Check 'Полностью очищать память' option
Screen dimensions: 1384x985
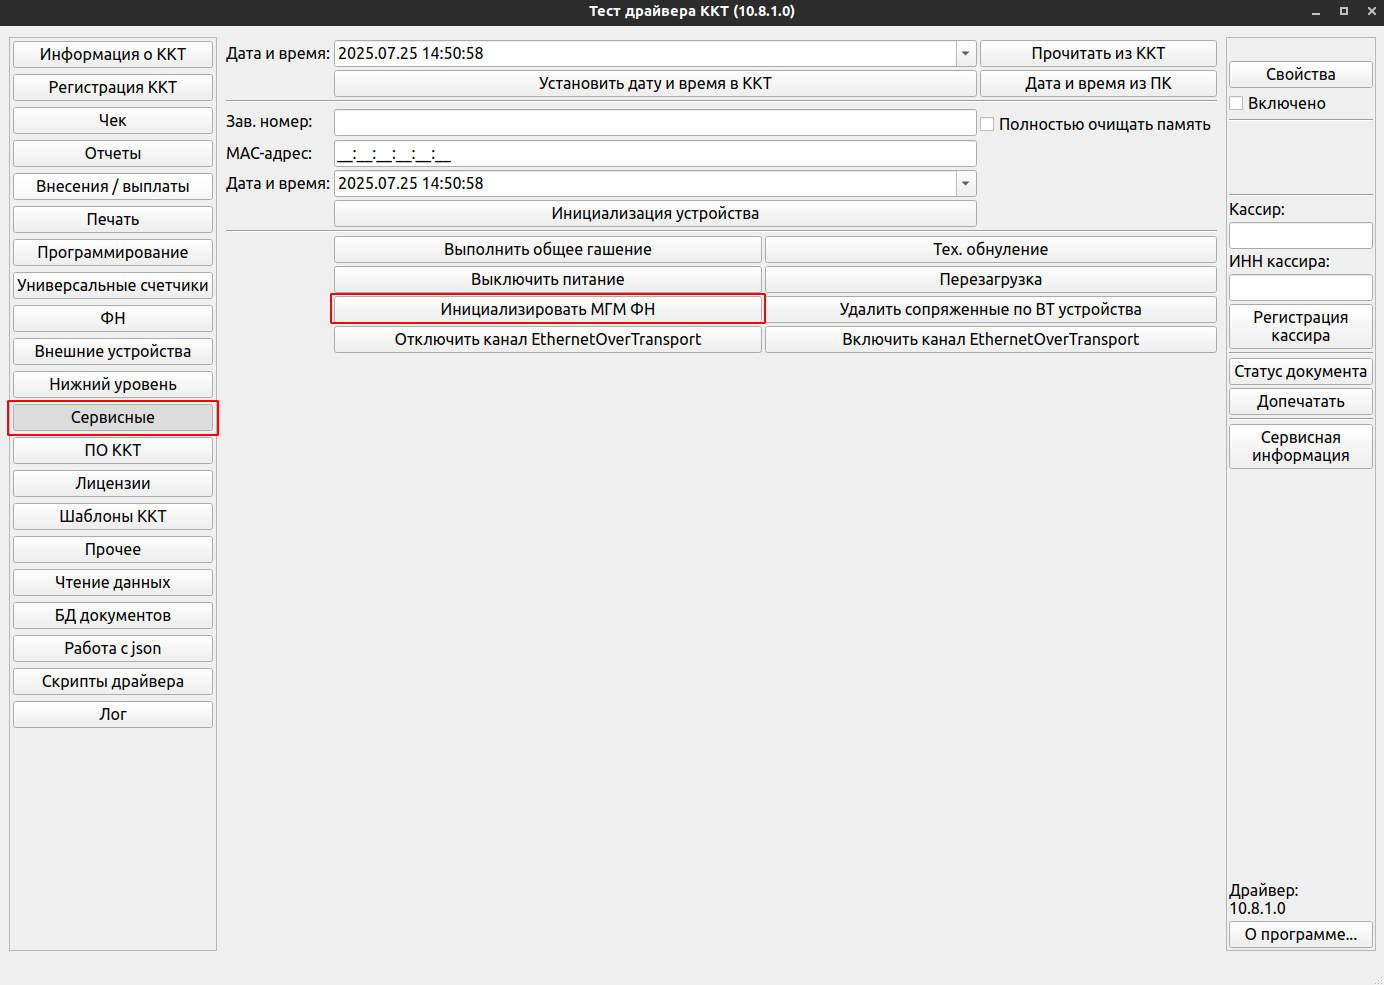988,124
